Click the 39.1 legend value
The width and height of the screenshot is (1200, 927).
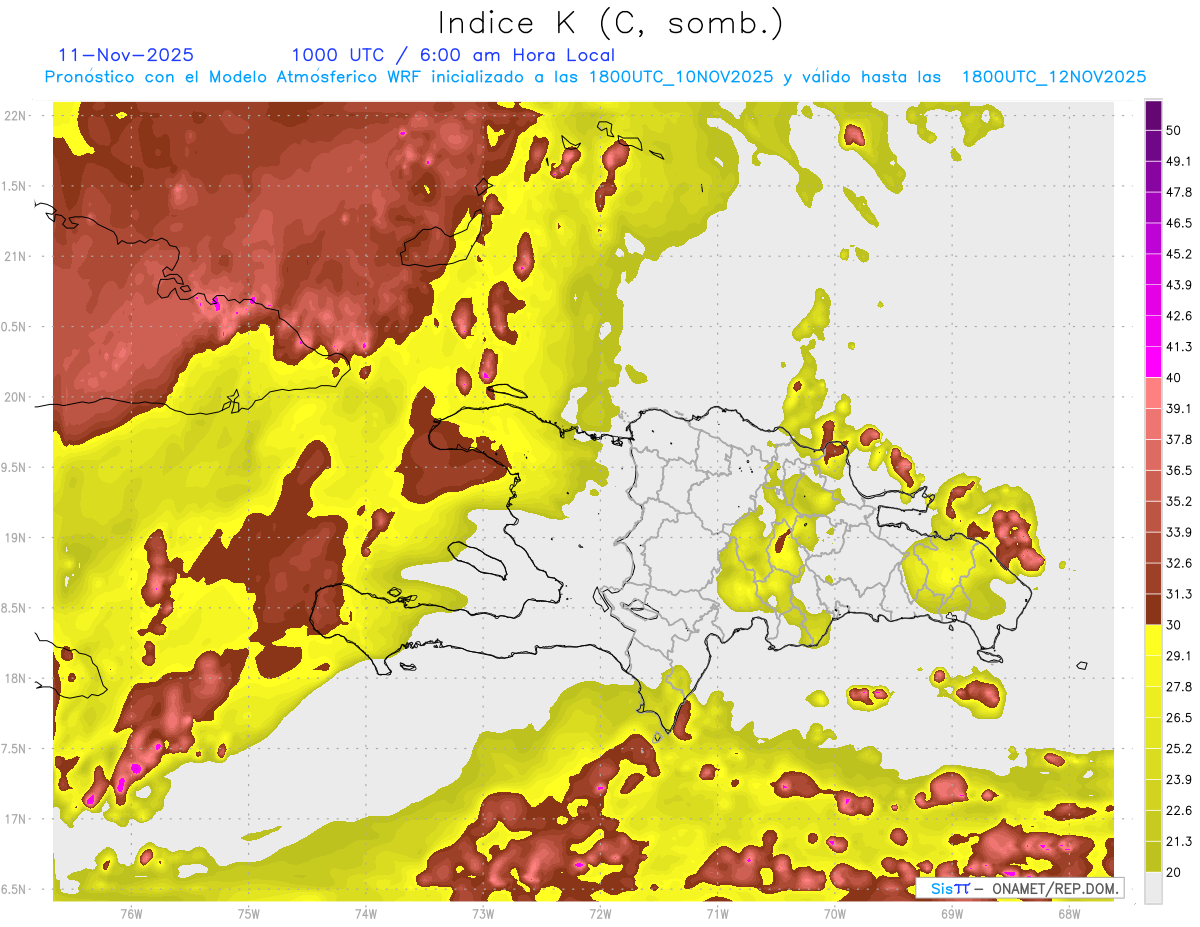[x=1179, y=409]
